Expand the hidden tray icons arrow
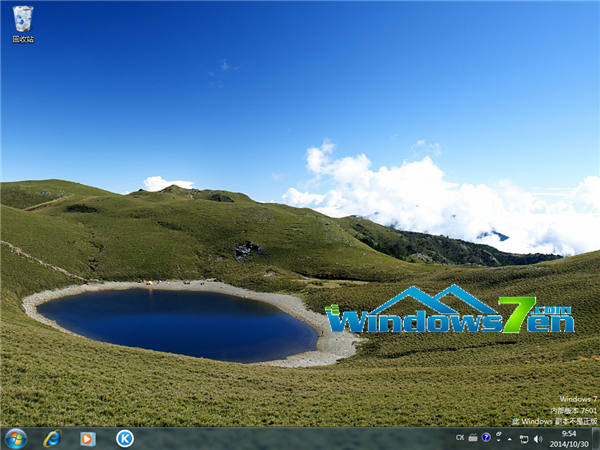The width and height of the screenshot is (600, 450). click(510, 438)
